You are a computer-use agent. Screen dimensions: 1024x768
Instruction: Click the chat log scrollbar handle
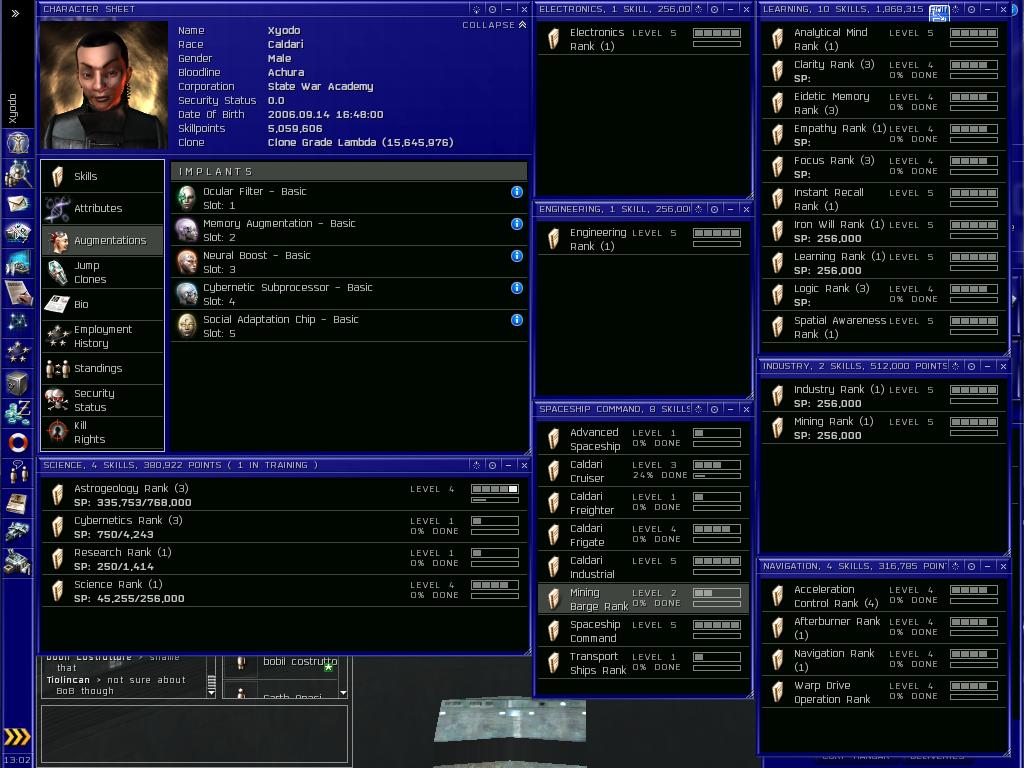click(211, 684)
